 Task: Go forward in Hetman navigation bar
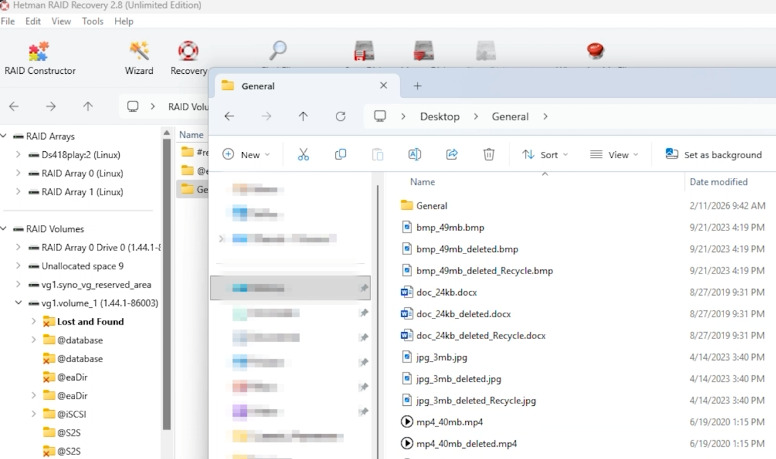[x=50, y=106]
